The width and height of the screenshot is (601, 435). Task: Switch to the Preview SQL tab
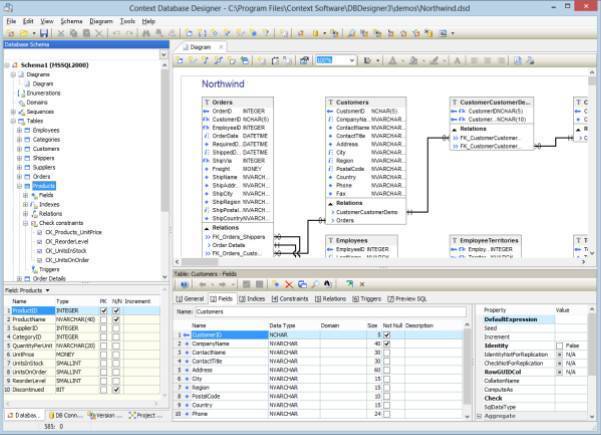click(x=407, y=299)
